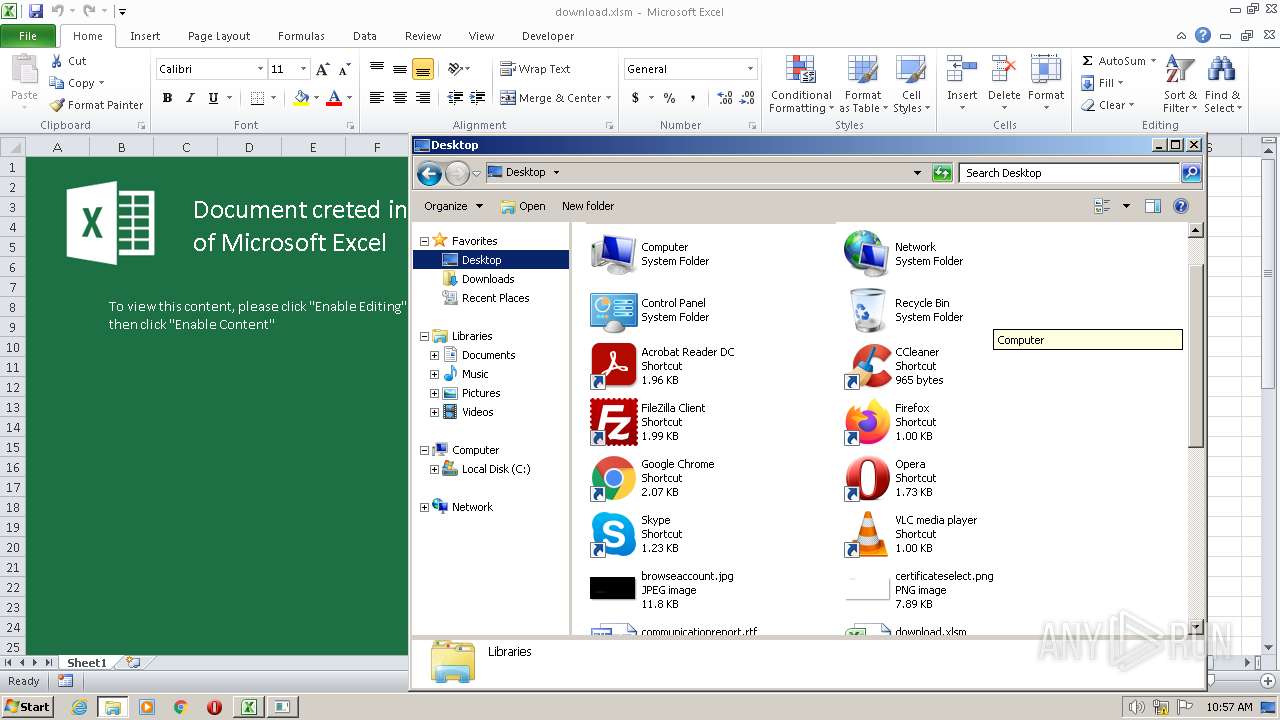Open Conditional Formatting menu
This screenshot has width=1280, height=720.
800,84
